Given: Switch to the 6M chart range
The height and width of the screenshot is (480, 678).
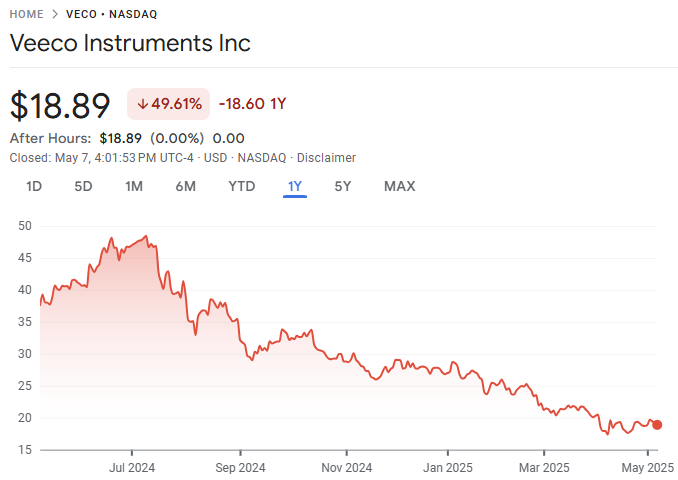Looking at the screenshot, I should coord(185,186).
